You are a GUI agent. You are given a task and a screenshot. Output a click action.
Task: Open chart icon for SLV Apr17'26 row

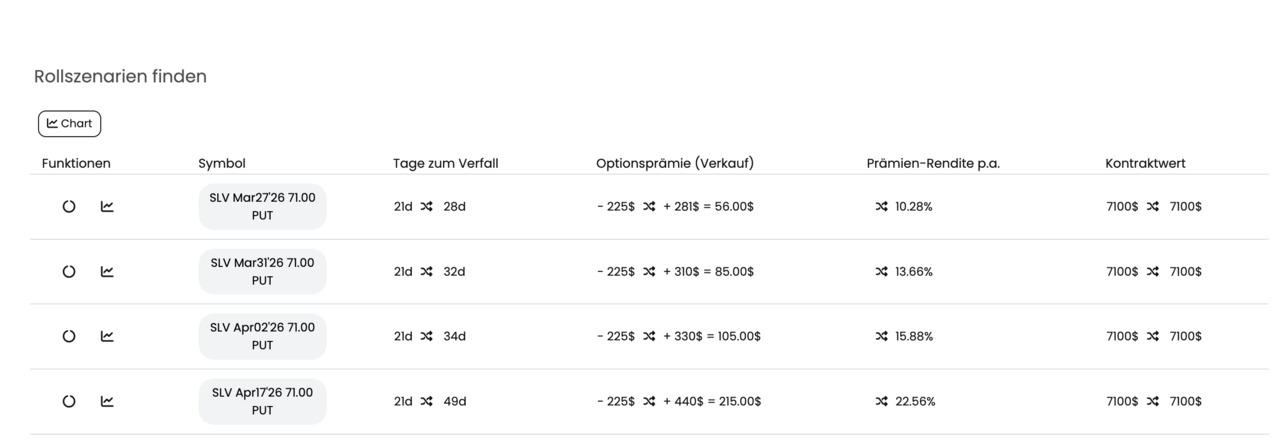pyautogui.click(x=107, y=402)
